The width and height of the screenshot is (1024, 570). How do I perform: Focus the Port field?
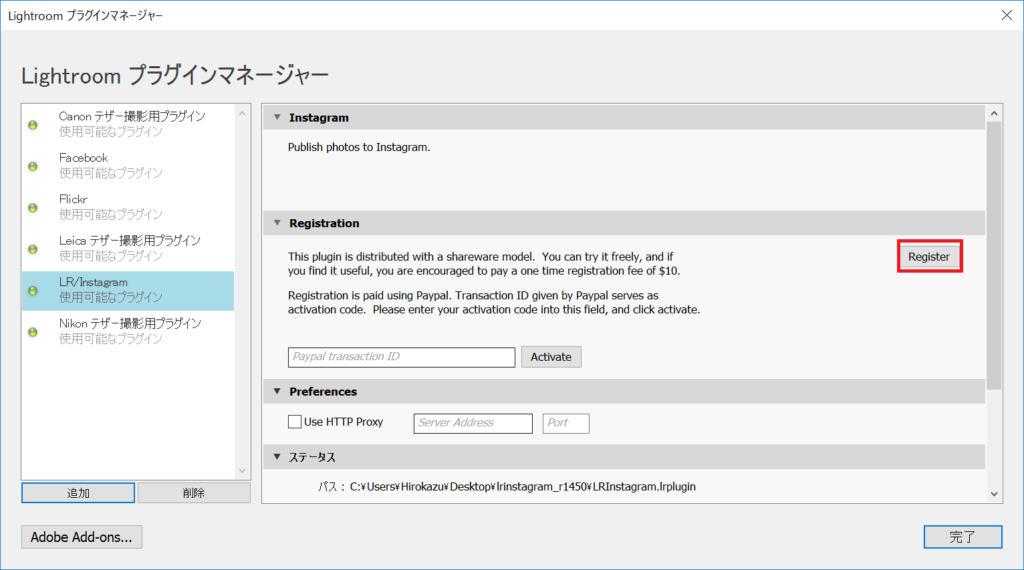tap(566, 423)
